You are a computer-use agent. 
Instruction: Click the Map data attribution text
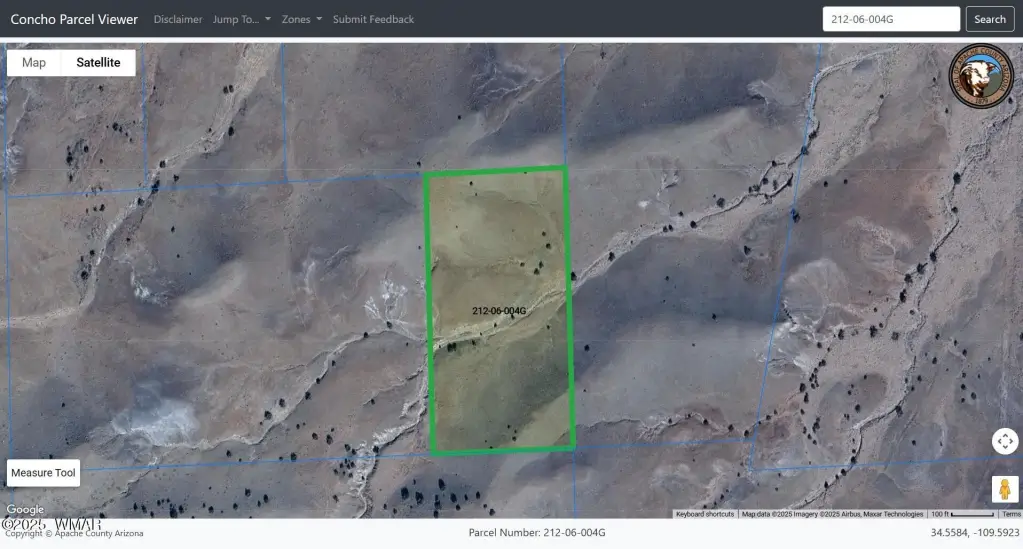[832, 514]
